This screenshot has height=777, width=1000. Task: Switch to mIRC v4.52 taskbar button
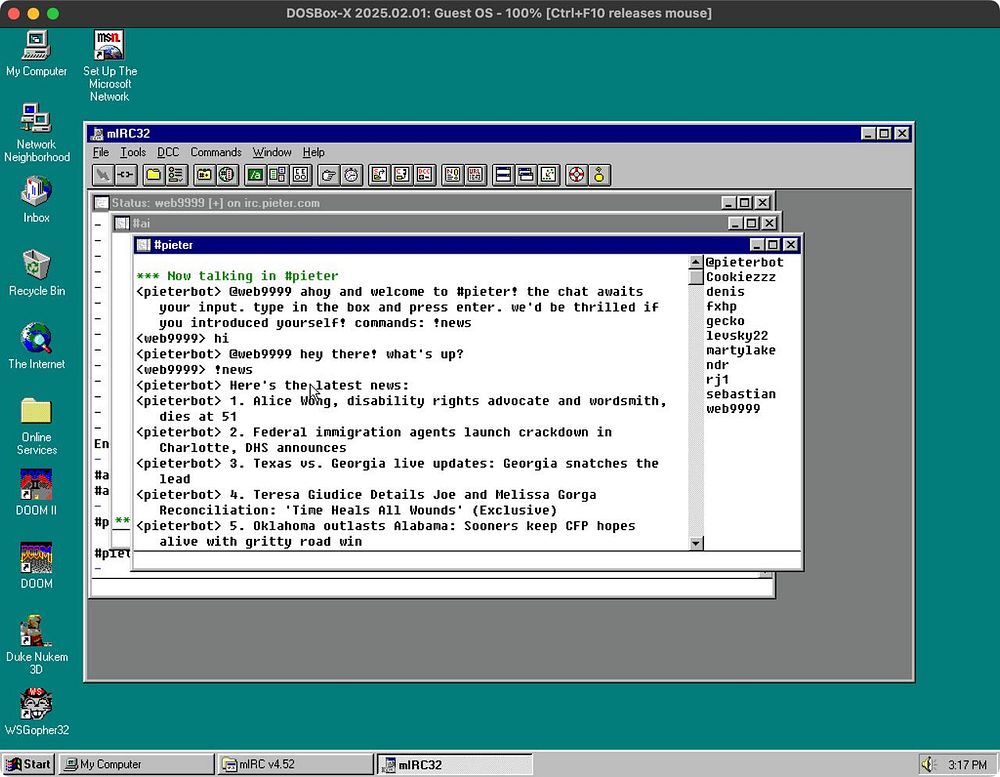(295, 764)
